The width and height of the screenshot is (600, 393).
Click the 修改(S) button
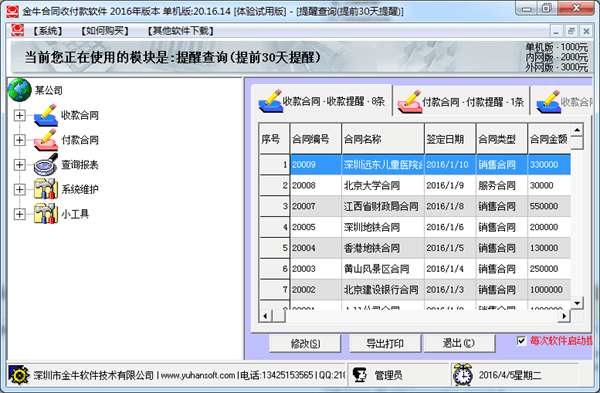click(305, 343)
